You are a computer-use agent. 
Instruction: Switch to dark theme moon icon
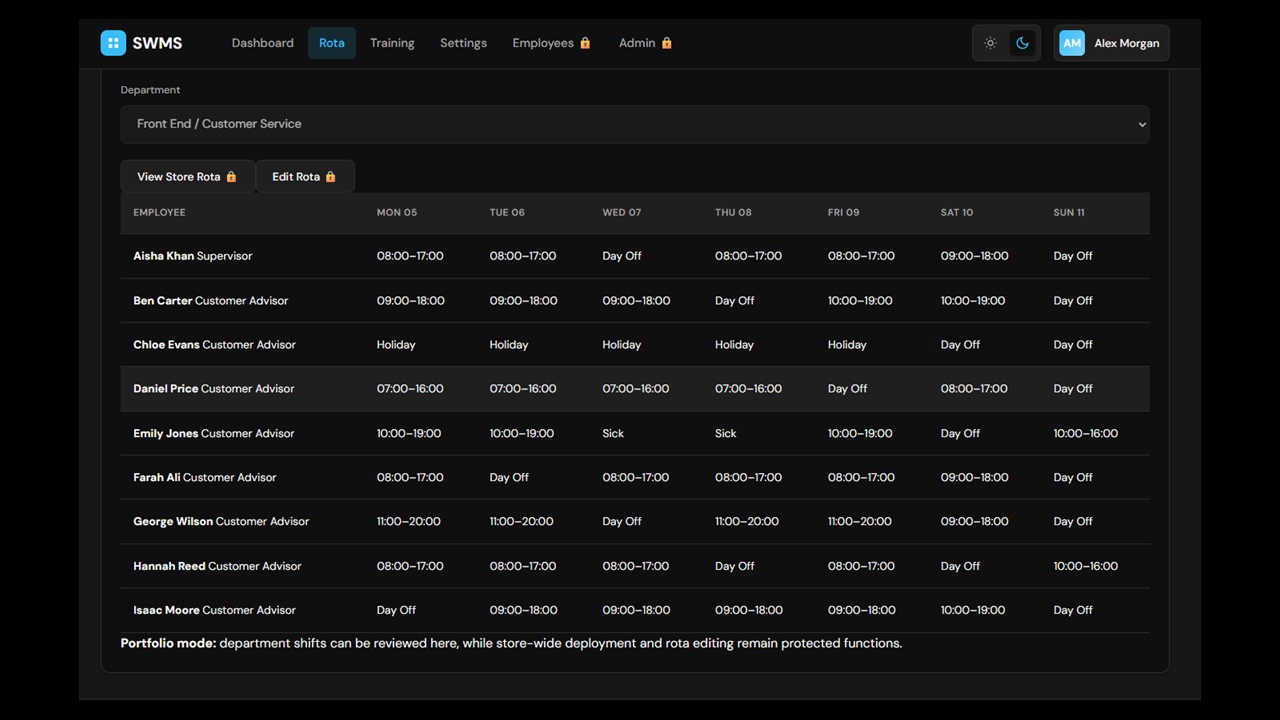click(x=1022, y=43)
